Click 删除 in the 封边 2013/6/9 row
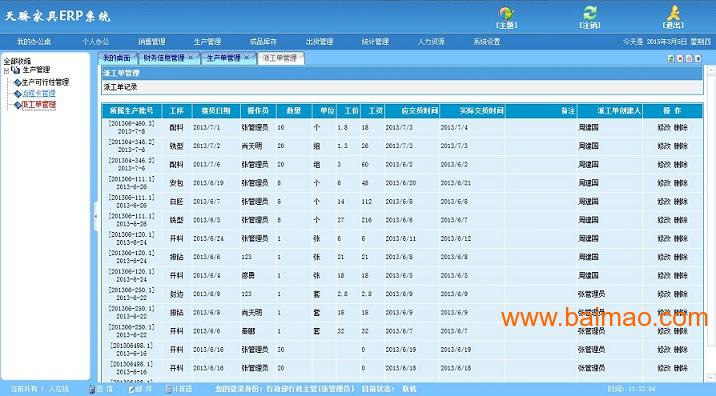Image resolution: width=716 pixels, height=396 pixels. coord(680,294)
